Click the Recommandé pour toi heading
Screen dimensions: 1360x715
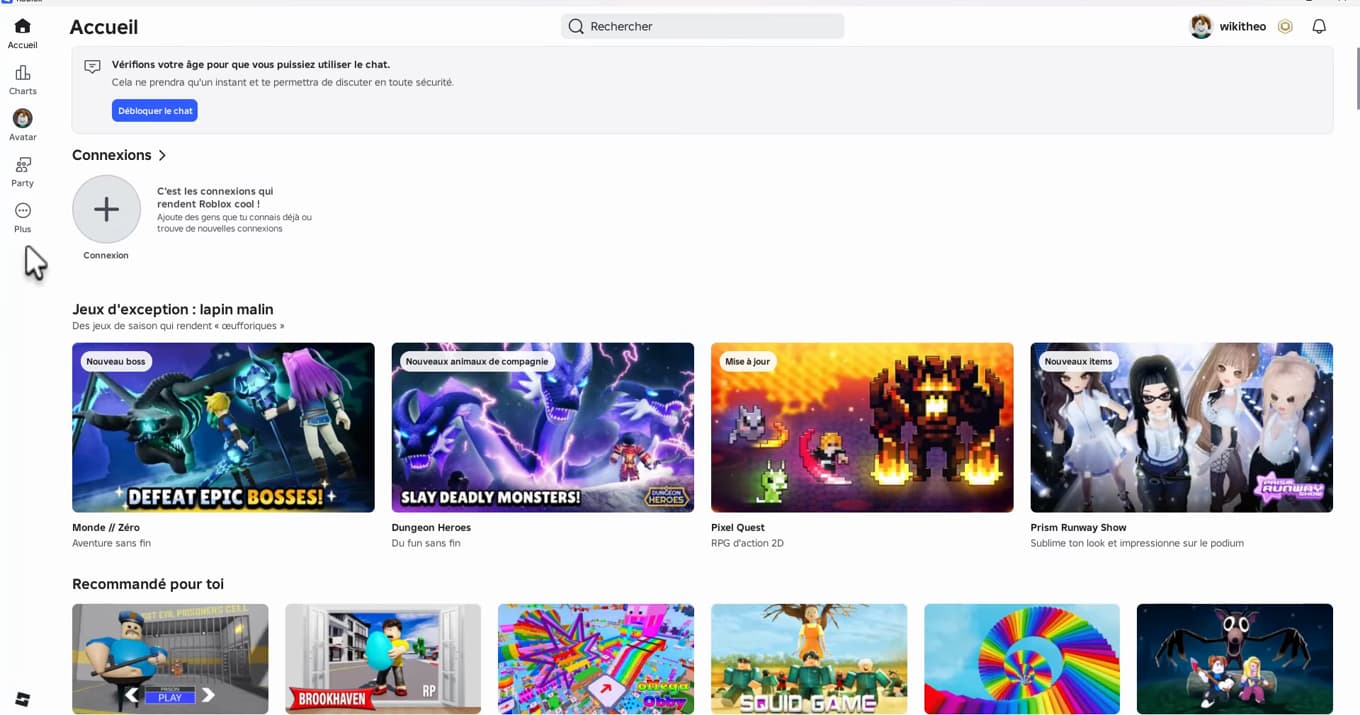coord(148,584)
